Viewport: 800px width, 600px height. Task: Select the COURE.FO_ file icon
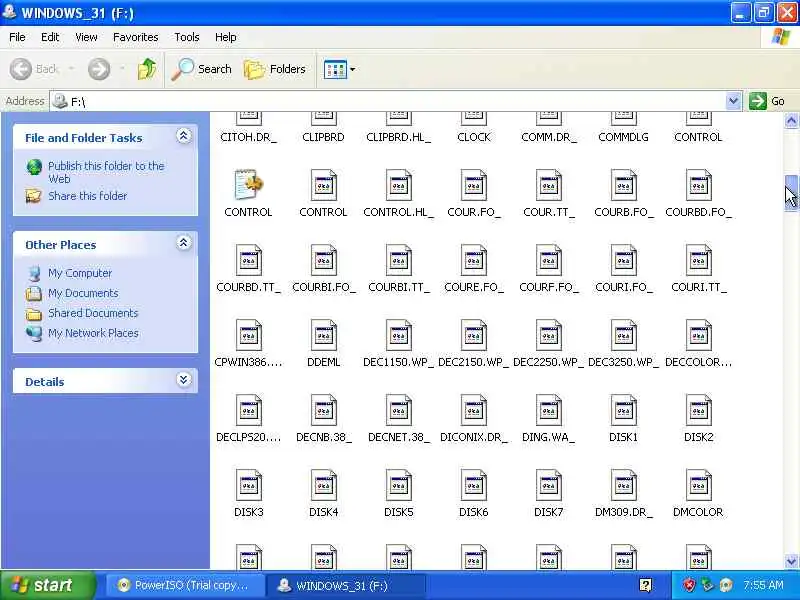click(473, 260)
